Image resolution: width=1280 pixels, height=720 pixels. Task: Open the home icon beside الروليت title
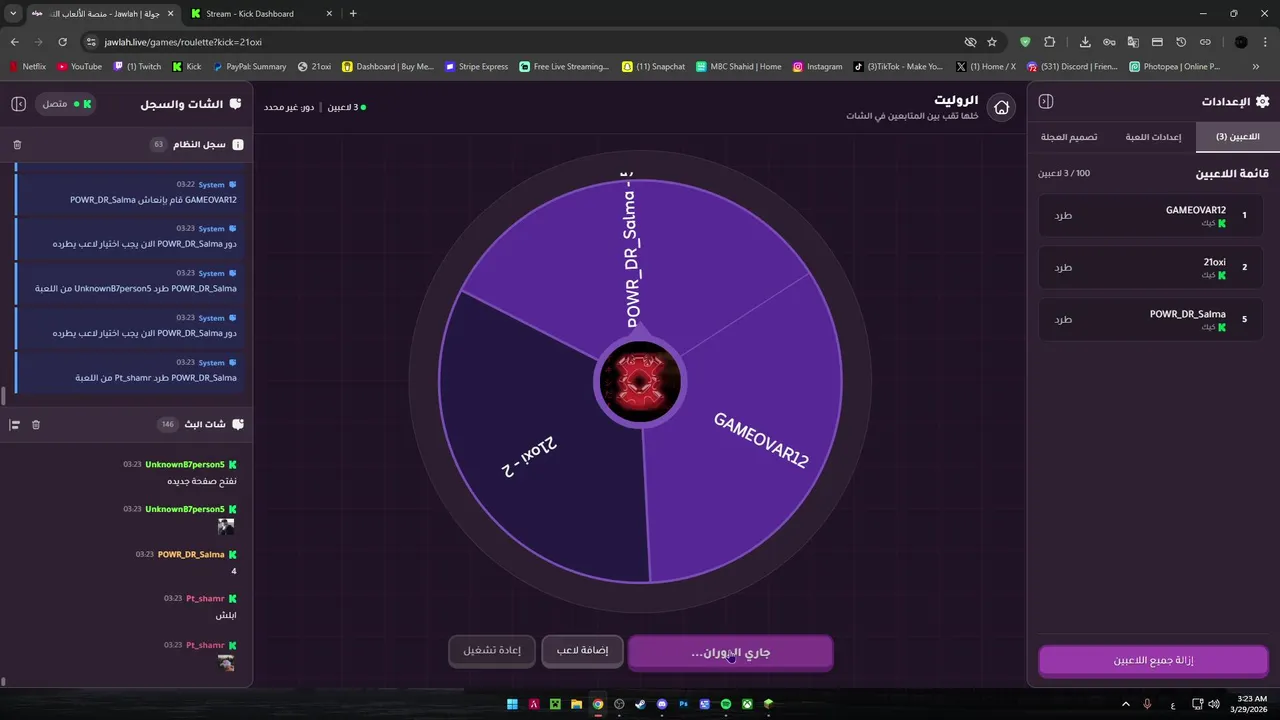pos(1001,108)
